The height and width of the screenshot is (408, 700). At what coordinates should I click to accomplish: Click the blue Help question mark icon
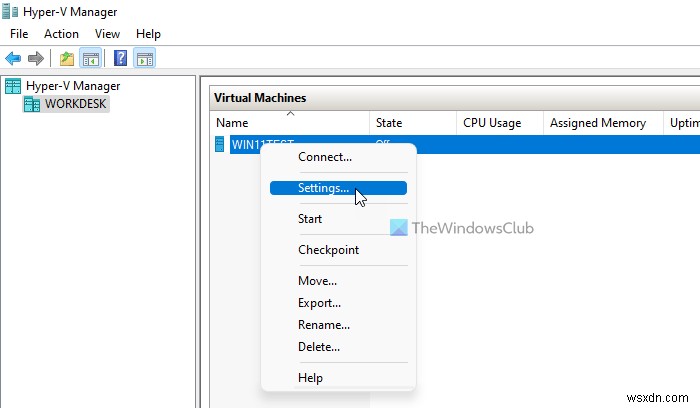click(121, 58)
